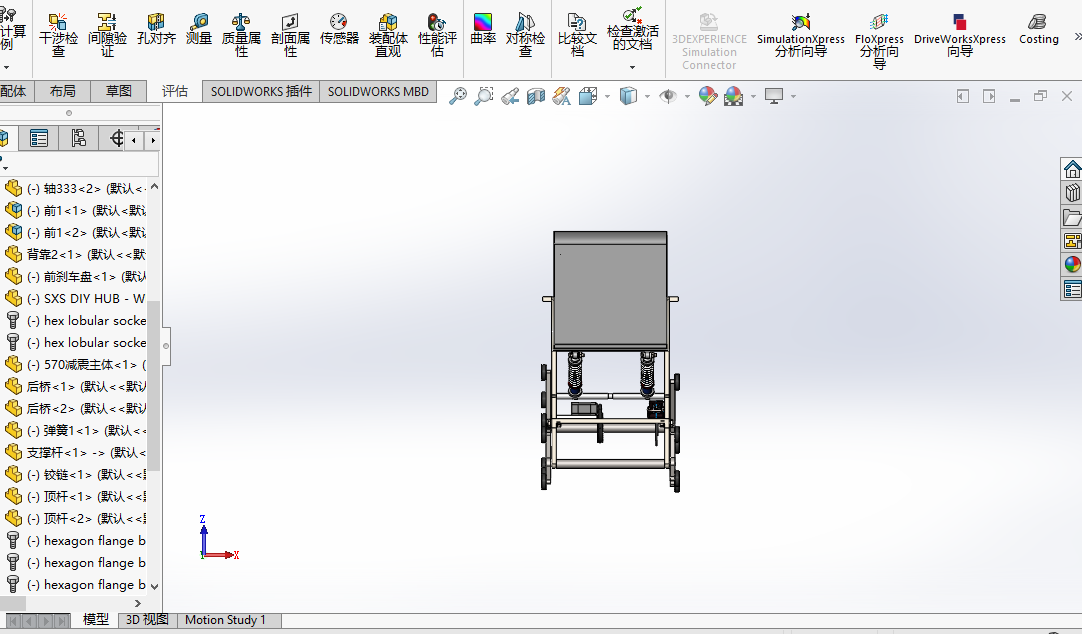1082x634 pixels.
Task: Run Performance Evaluation (性能评估)
Action: click(437, 34)
